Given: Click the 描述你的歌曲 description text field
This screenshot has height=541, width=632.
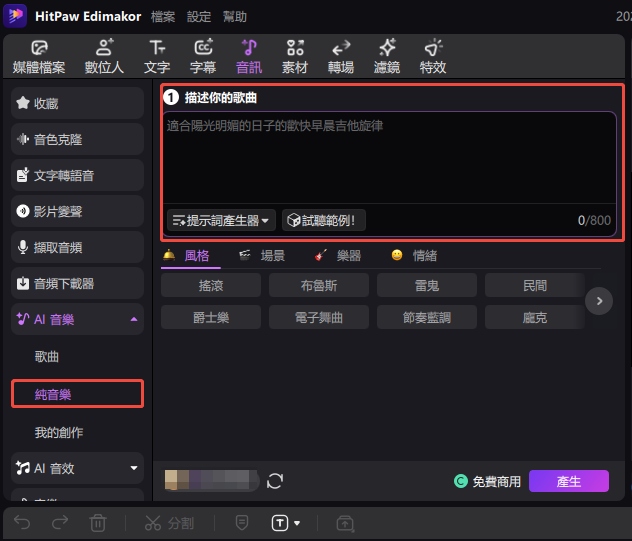Looking at the screenshot, I should tap(390, 157).
